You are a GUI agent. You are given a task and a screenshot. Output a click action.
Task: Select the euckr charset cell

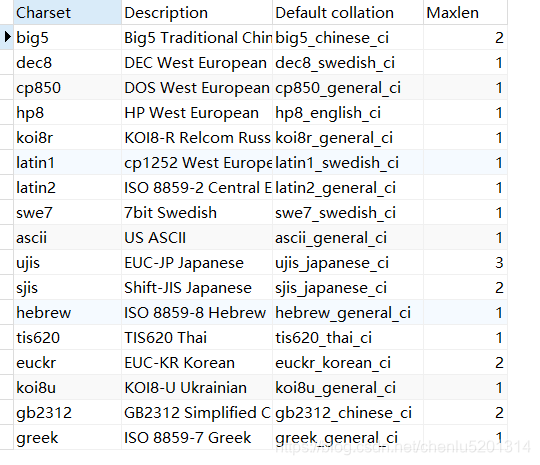coord(68,362)
